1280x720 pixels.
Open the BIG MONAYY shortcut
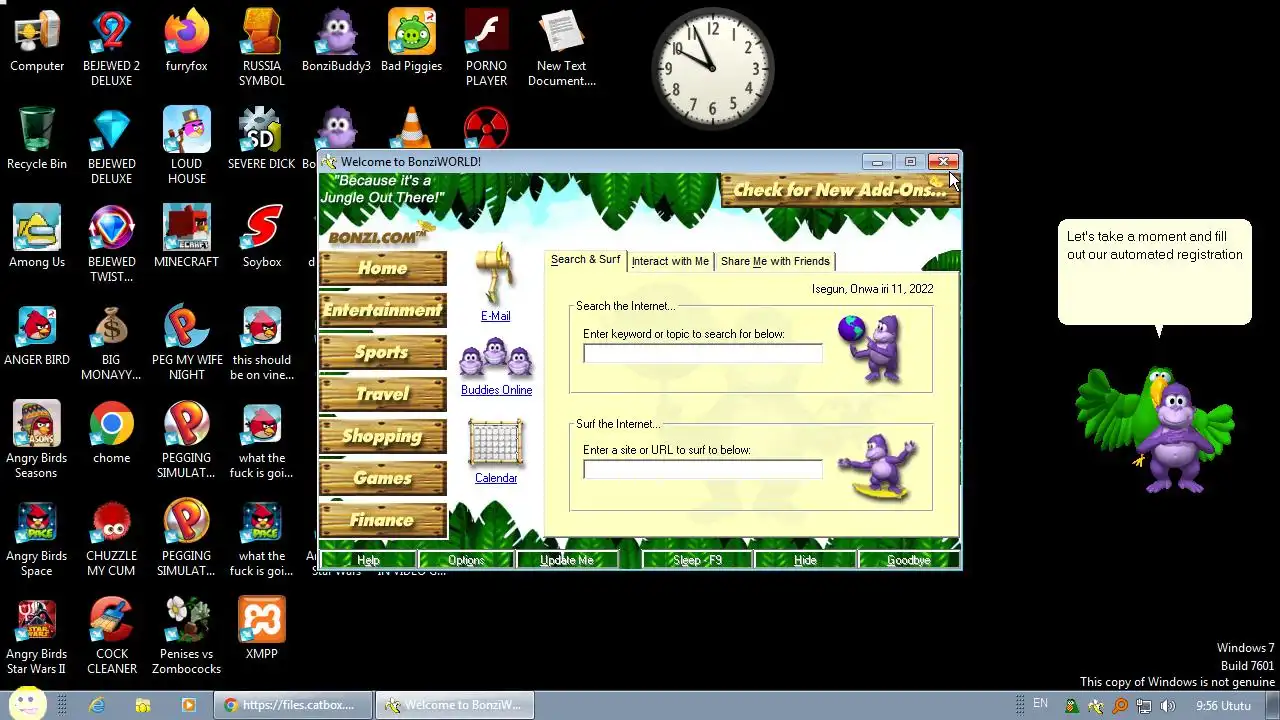pyautogui.click(x=111, y=342)
